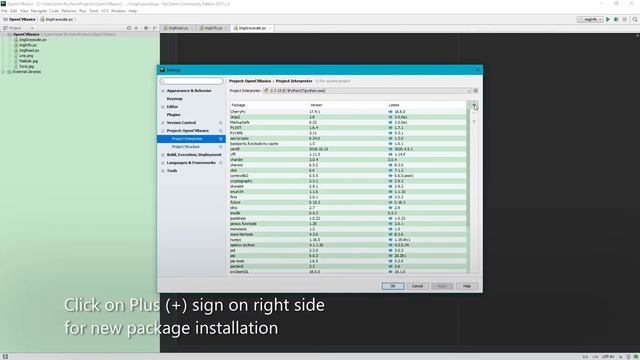Click the Run button in the PyCharm toolbar
Image resolution: width=640 pixels, height=360 pixels.
pos(608,19)
